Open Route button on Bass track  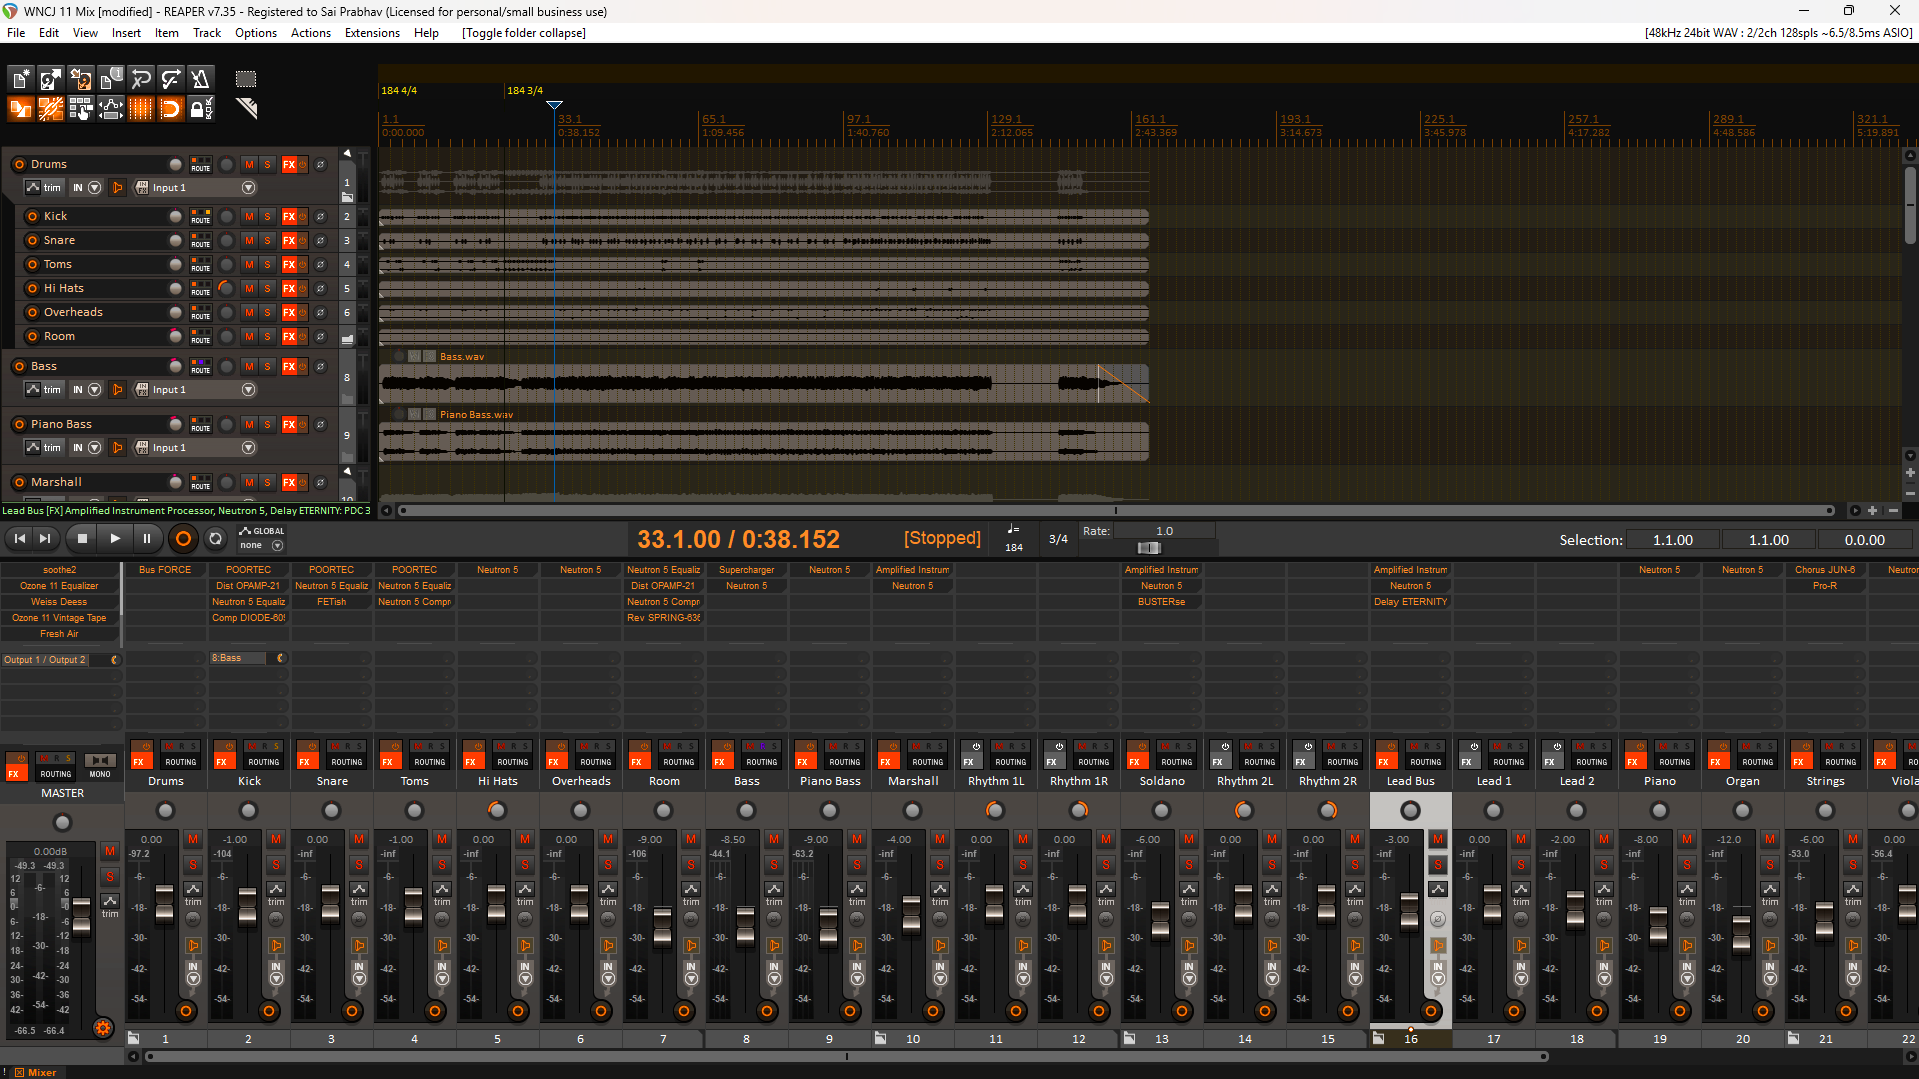tap(201, 366)
